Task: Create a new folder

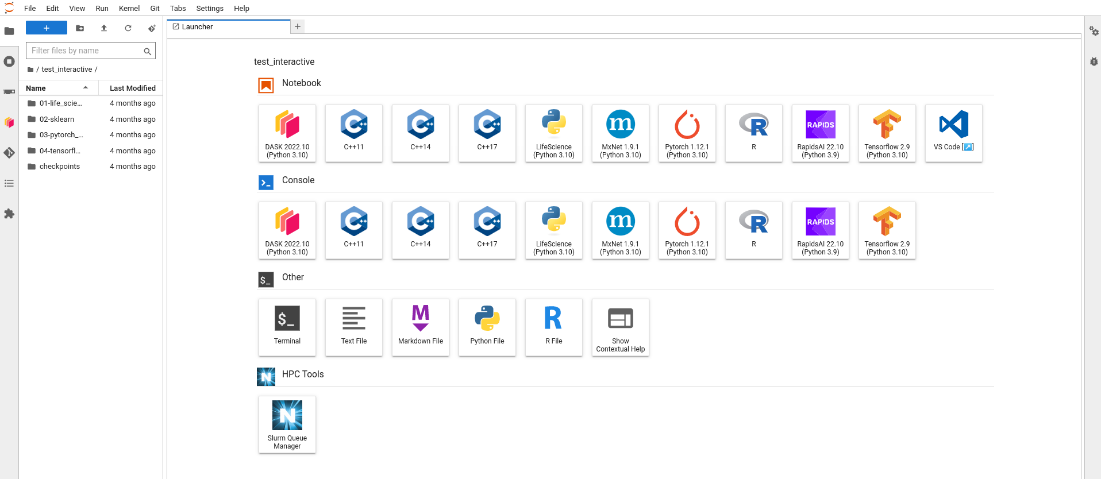Action: coord(80,28)
